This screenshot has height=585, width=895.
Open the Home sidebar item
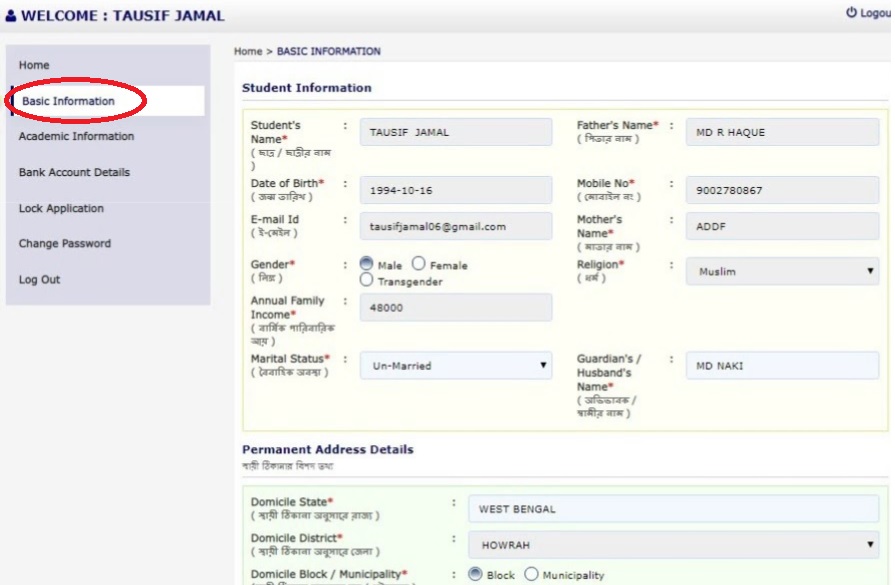click(34, 65)
